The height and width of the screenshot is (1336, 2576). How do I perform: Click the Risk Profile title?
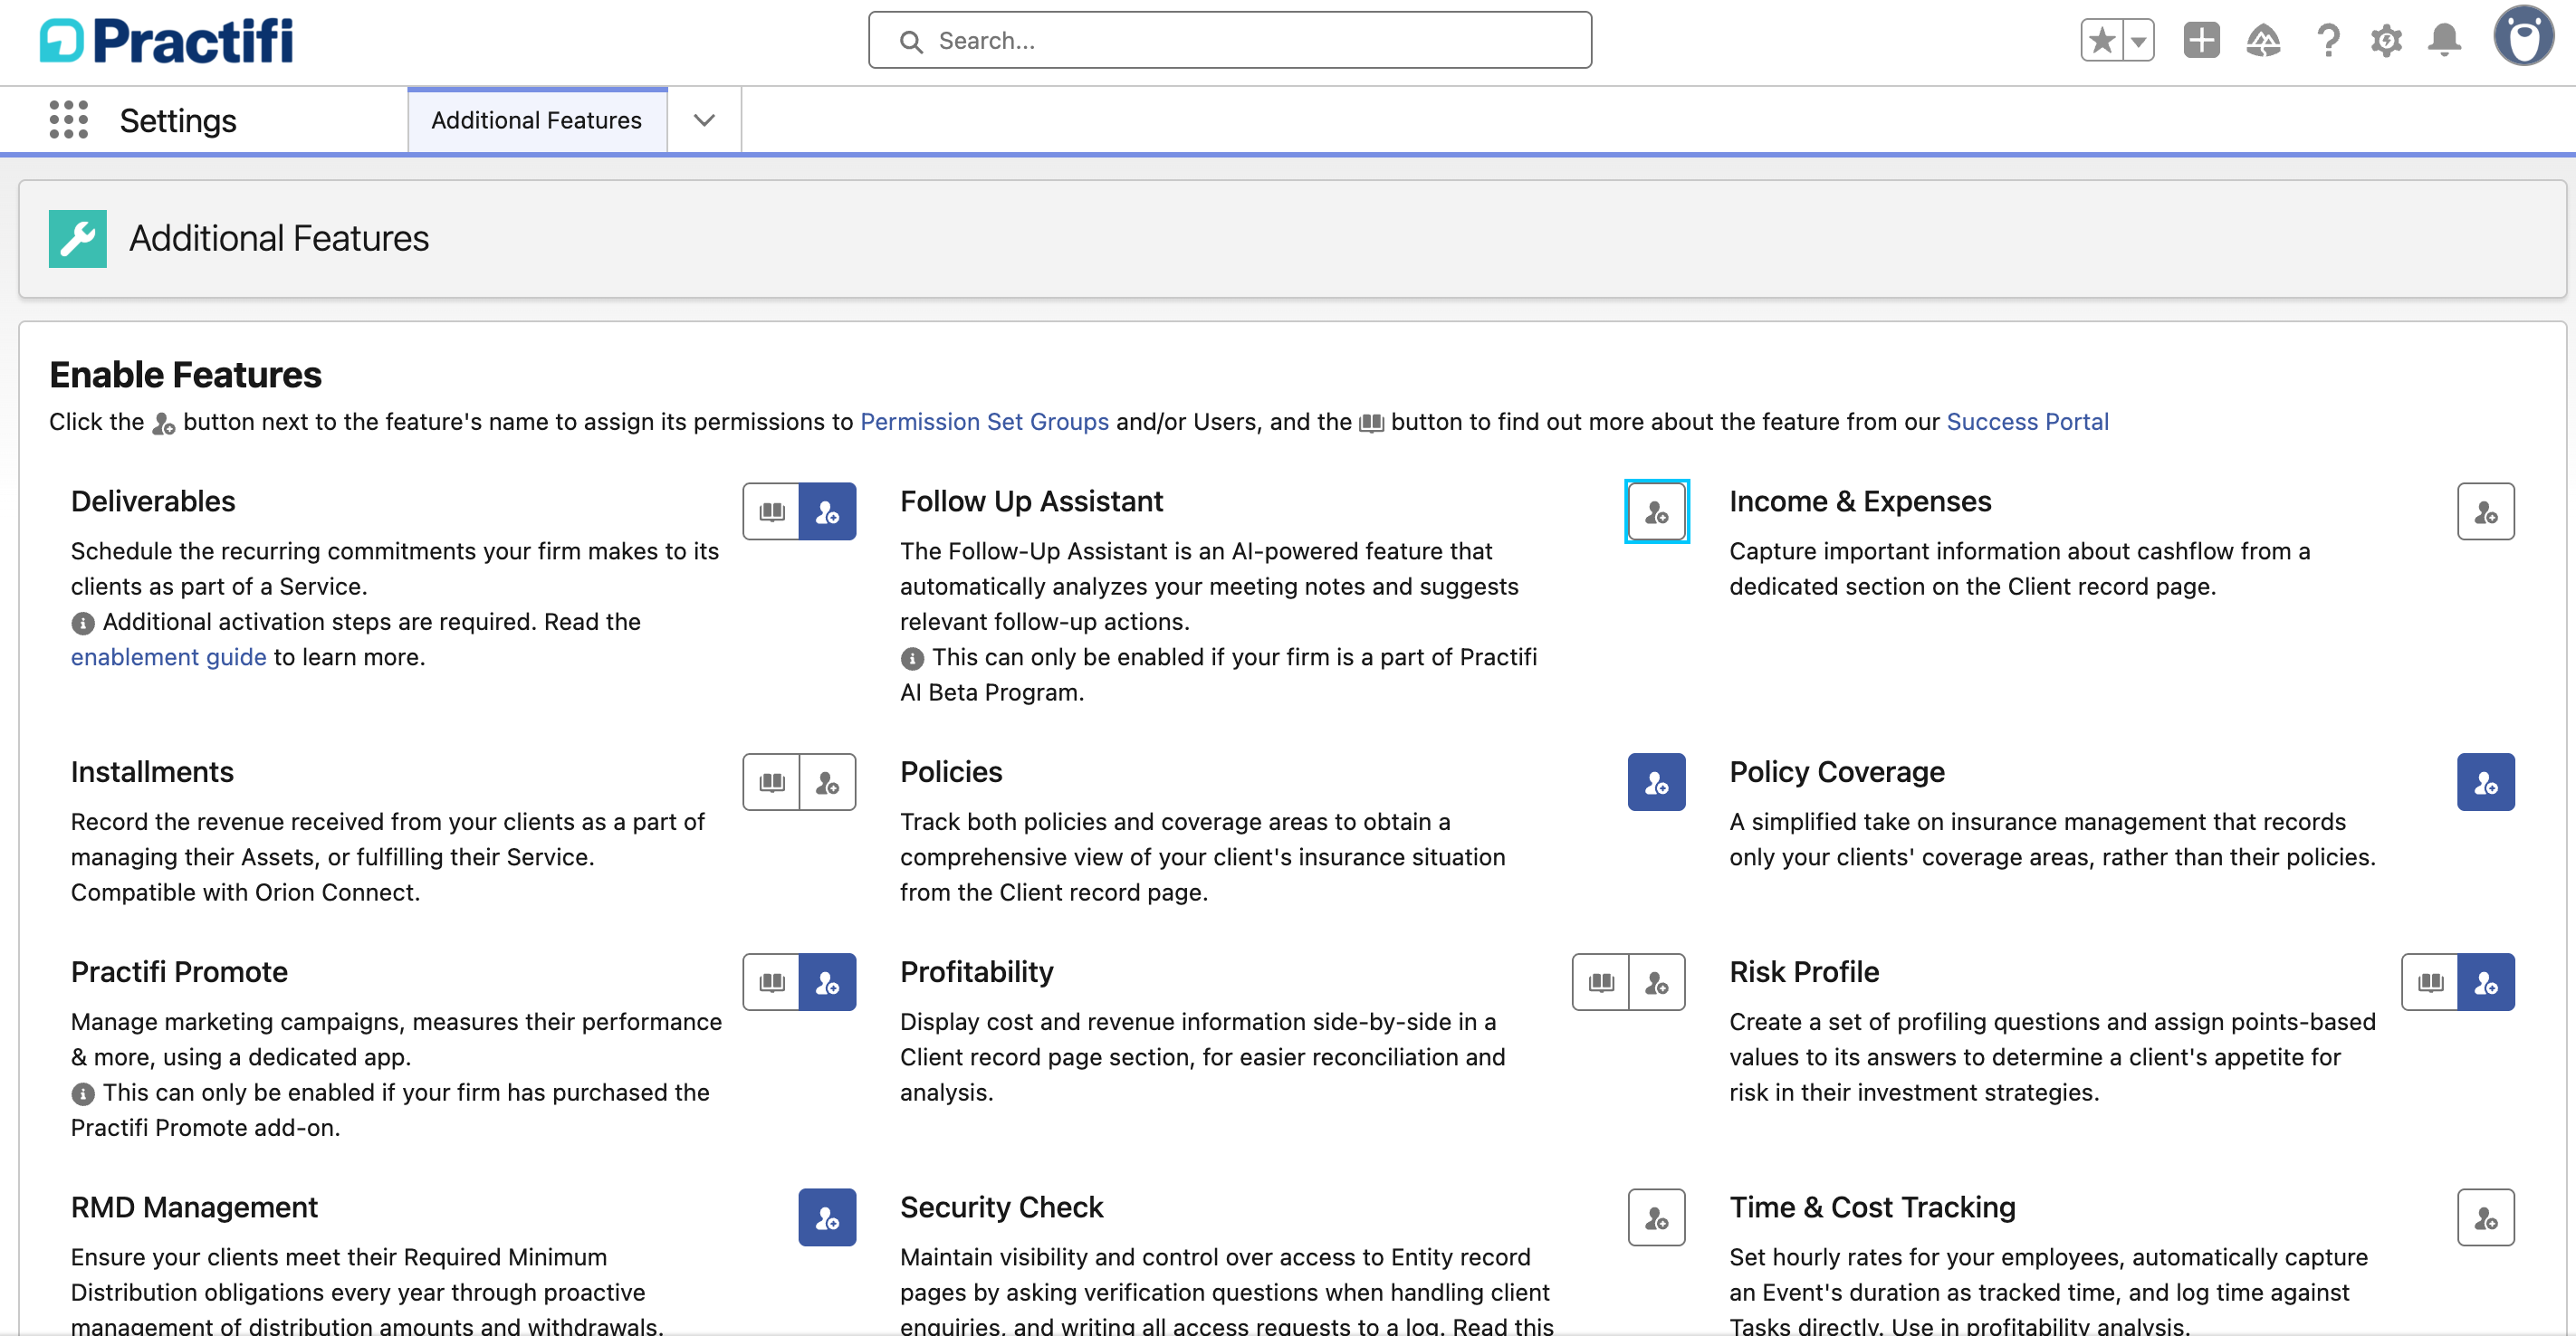pos(1804,972)
